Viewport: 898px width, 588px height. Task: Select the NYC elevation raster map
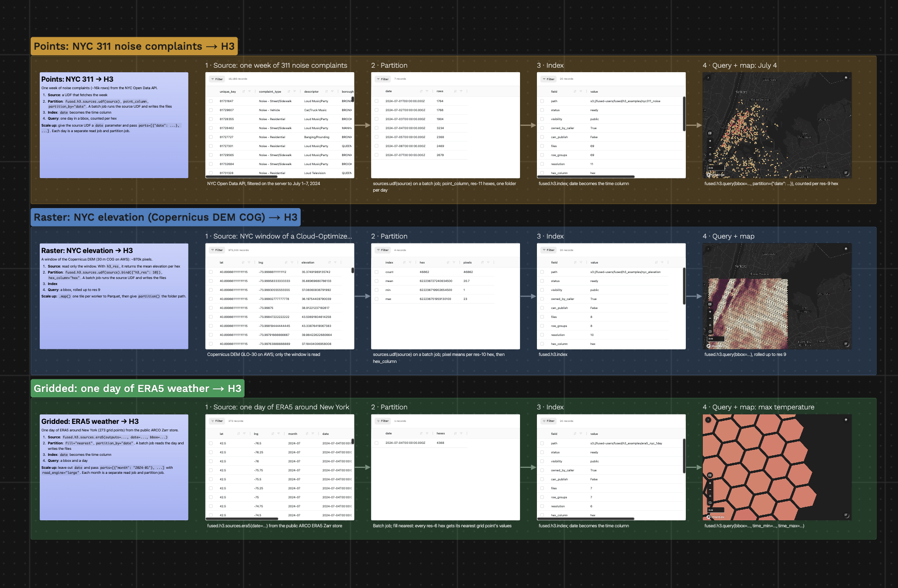[x=777, y=296]
